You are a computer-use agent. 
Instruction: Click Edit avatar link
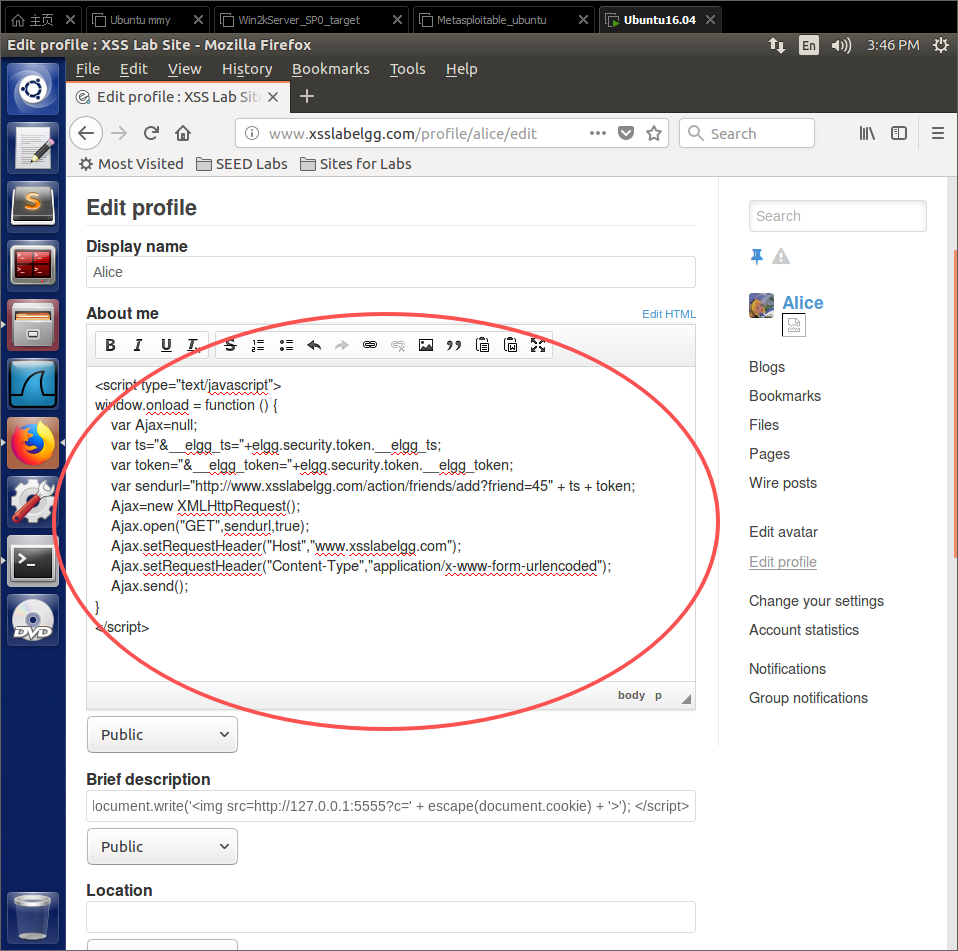point(783,532)
